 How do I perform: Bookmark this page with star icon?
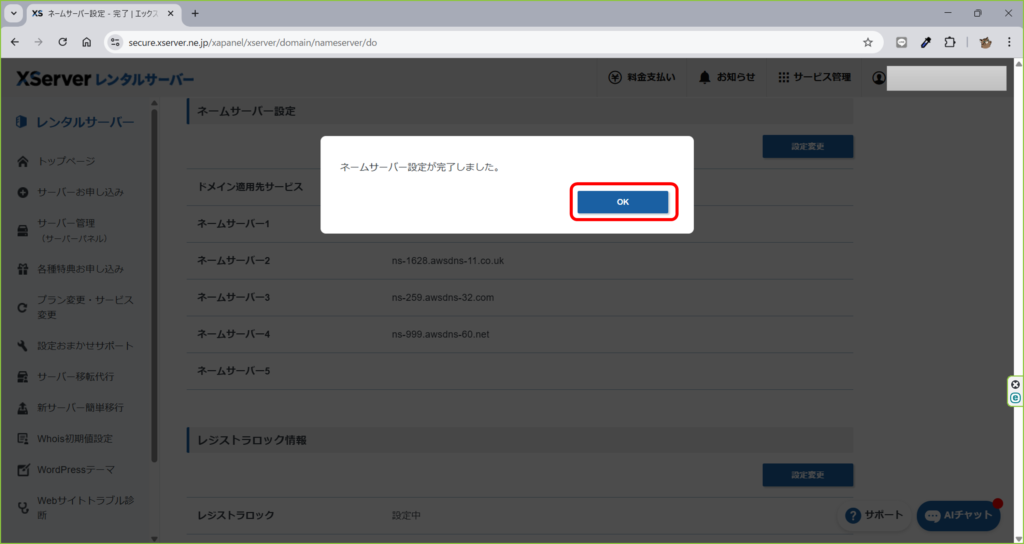(868, 43)
